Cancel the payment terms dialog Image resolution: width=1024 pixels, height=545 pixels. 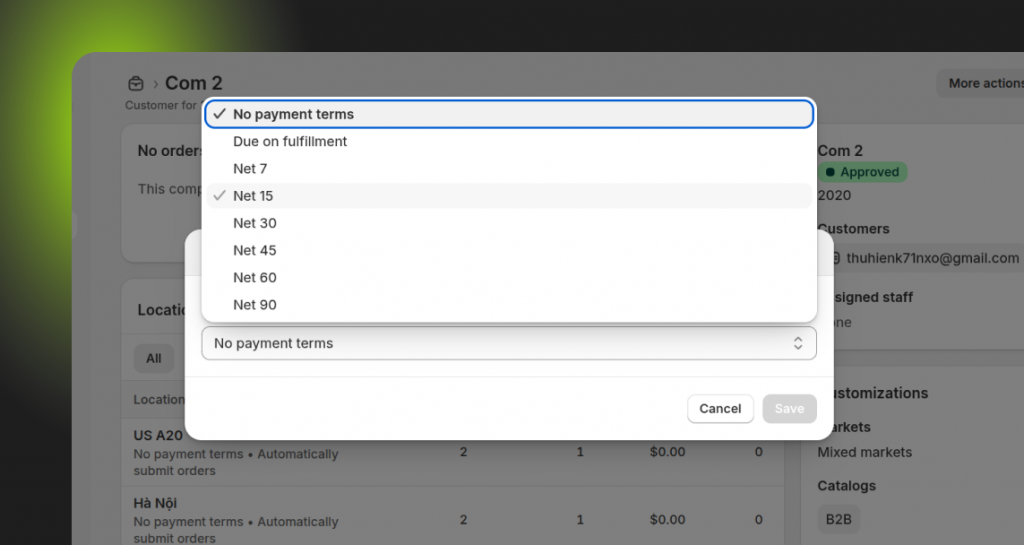720,409
